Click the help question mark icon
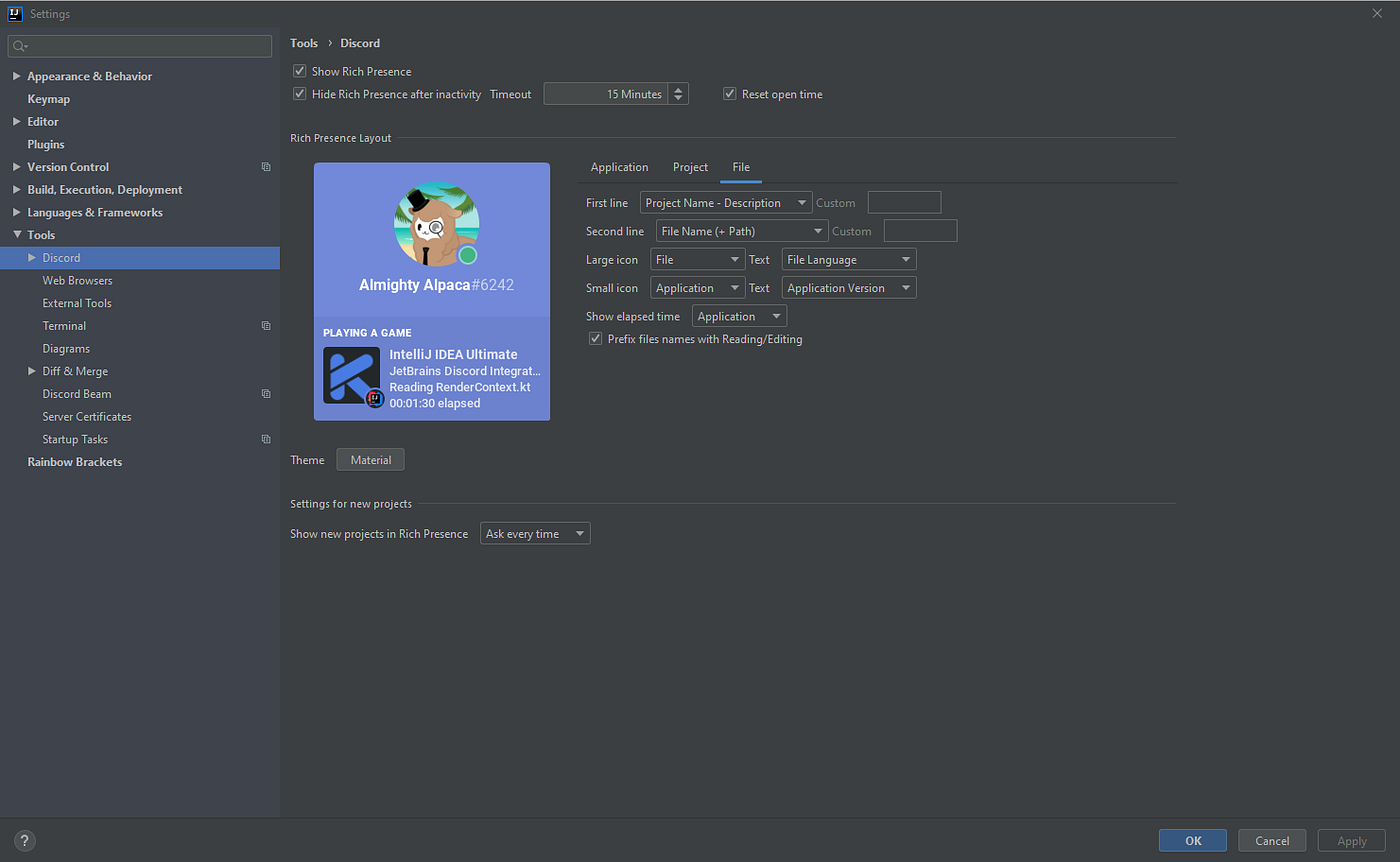Image resolution: width=1400 pixels, height=862 pixels. click(26, 840)
